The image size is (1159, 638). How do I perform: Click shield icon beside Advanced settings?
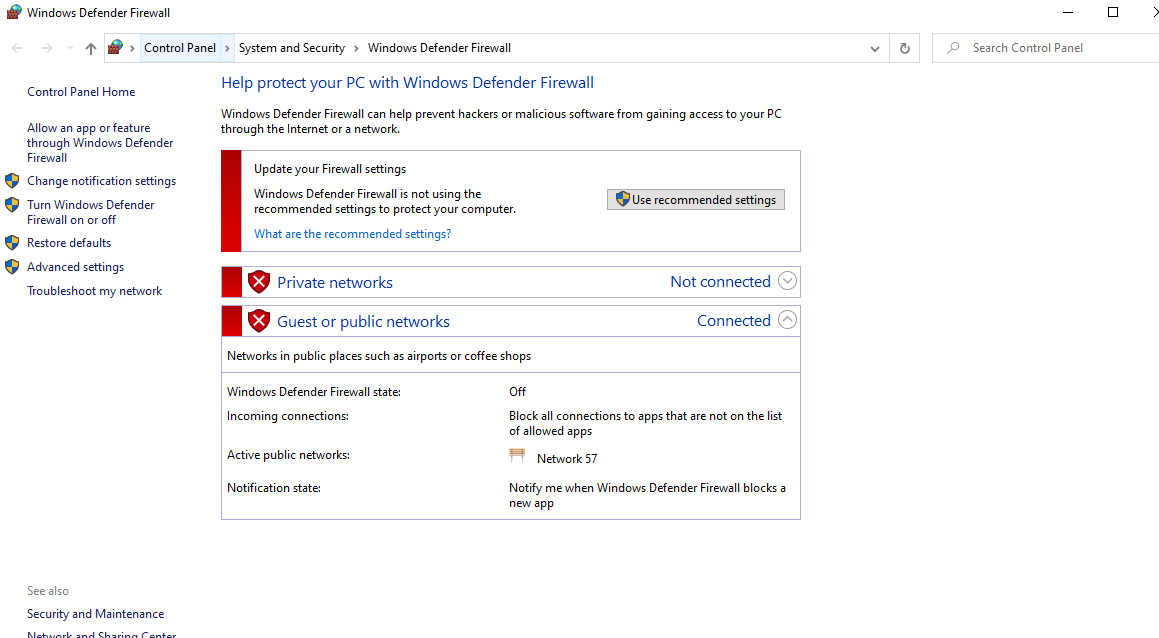[12, 266]
